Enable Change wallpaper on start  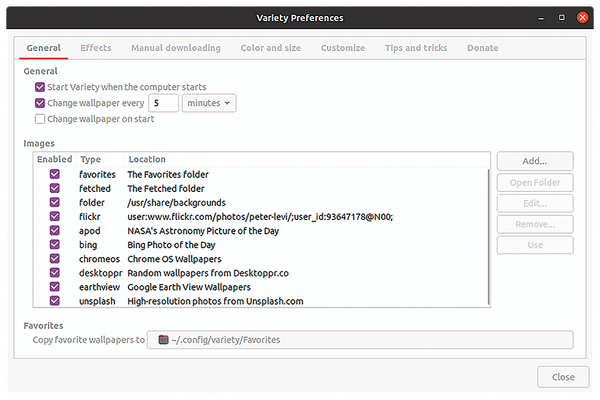tap(40, 119)
